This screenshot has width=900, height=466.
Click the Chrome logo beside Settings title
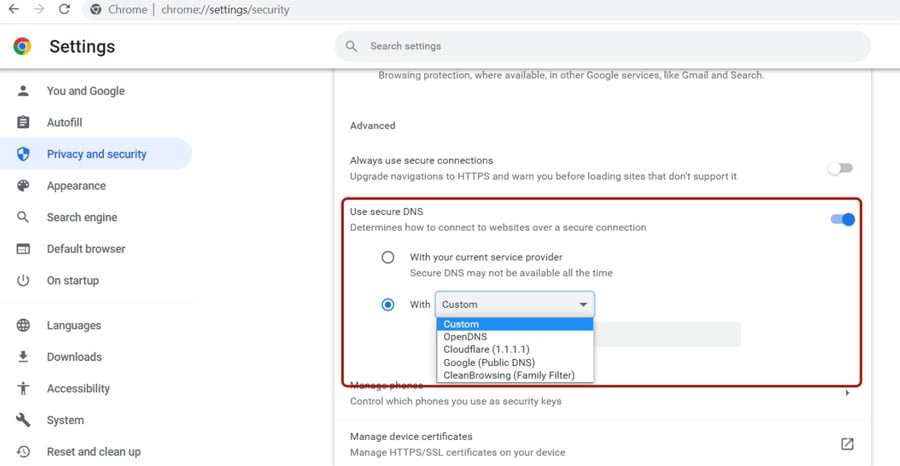(x=22, y=46)
